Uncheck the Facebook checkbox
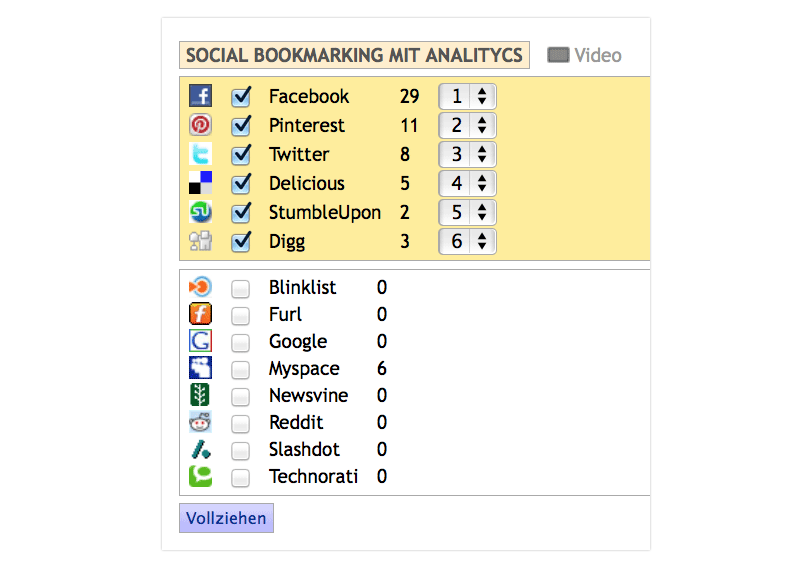800x564 pixels. pyautogui.click(x=241, y=97)
